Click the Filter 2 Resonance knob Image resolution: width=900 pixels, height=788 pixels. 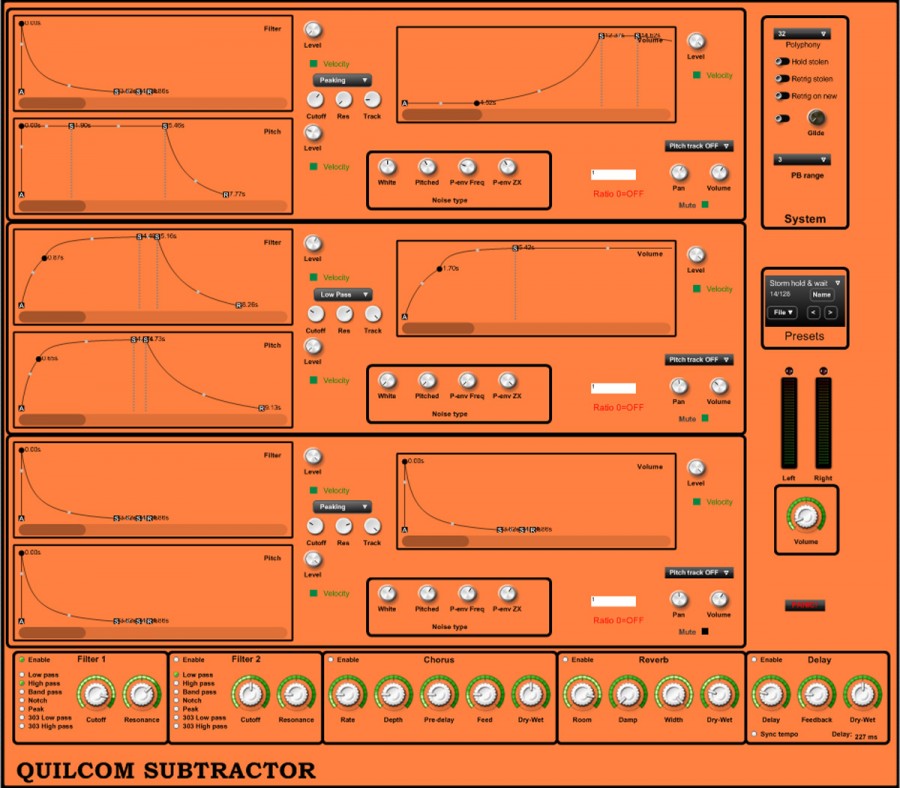(x=295, y=693)
